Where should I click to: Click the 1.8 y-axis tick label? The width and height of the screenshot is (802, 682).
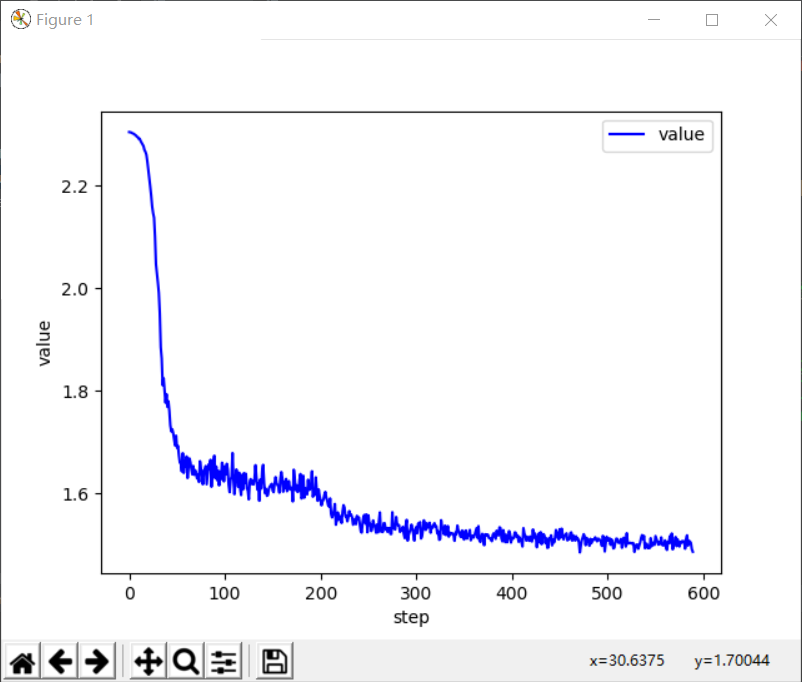[75, 392]
